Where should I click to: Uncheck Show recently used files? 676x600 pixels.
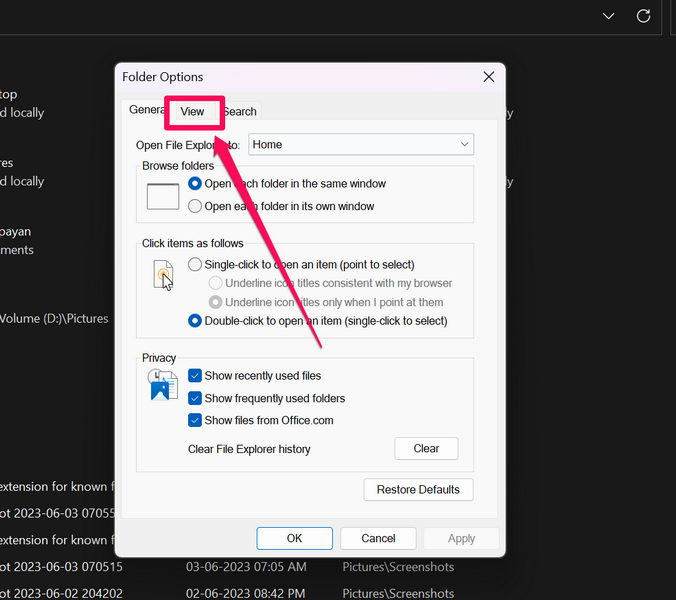click(x=196, y=376)
